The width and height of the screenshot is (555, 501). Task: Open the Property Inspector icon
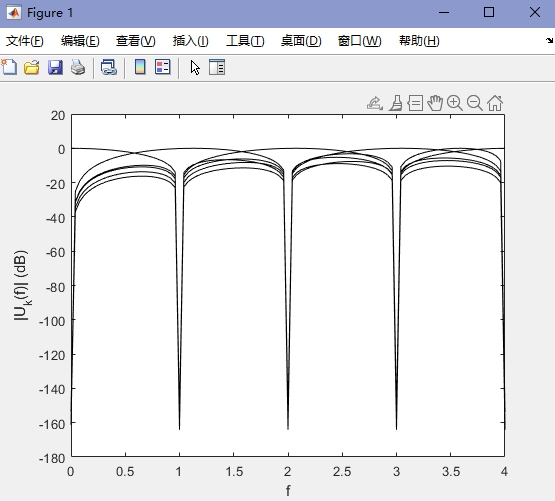click(x=217, y=67)
